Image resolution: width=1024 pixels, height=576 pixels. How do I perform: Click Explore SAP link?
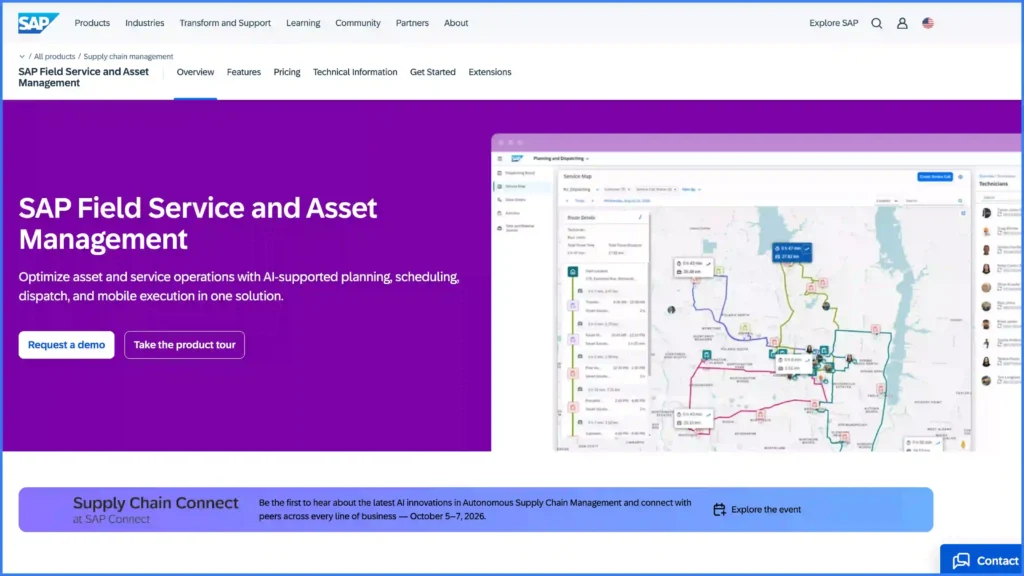[833, 23]
